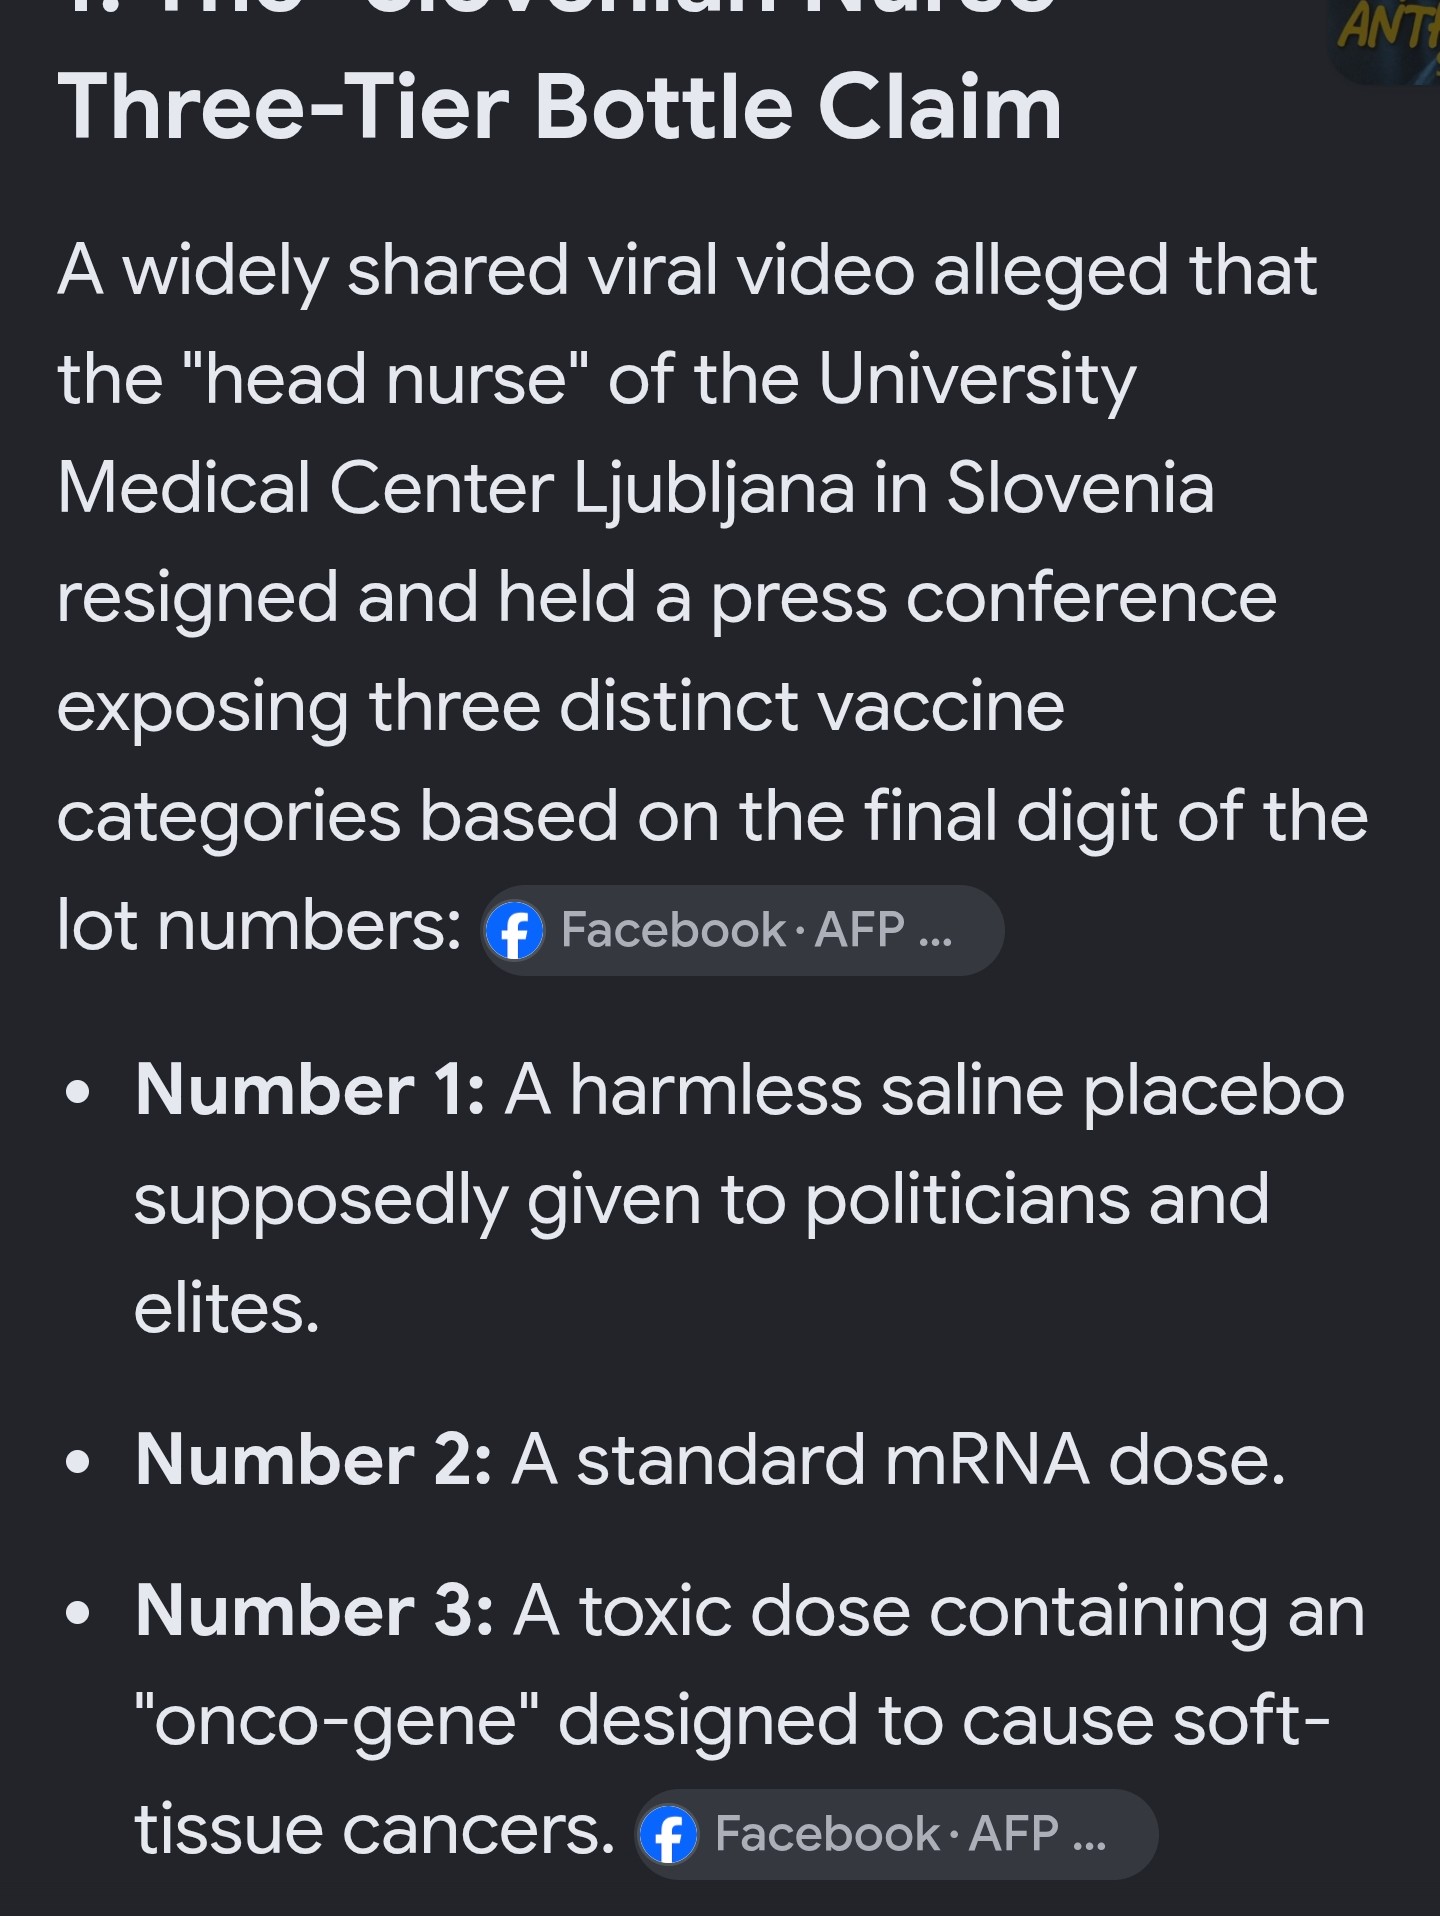This screenshot has width=1440, height=1916.
Task: Tap the AFP label in the first source chip
Action: tap(860, 930)
